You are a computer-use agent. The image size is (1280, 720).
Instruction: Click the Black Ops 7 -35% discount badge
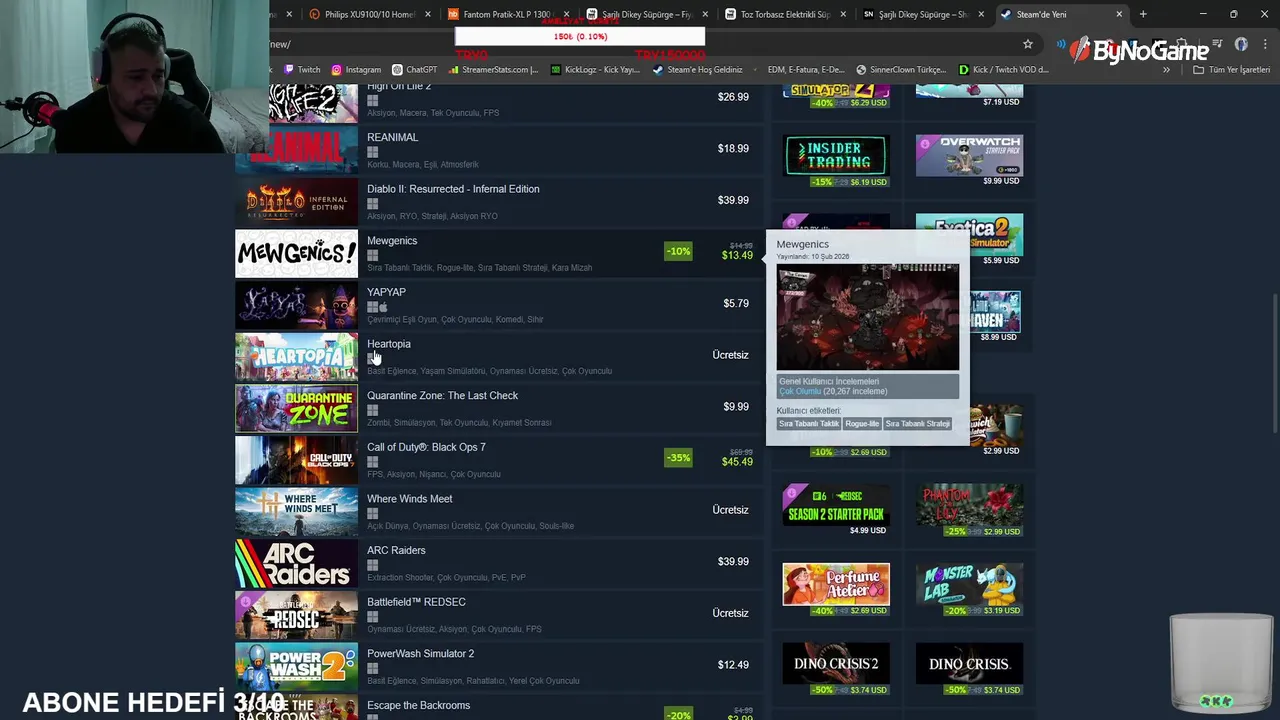[678, 458]
